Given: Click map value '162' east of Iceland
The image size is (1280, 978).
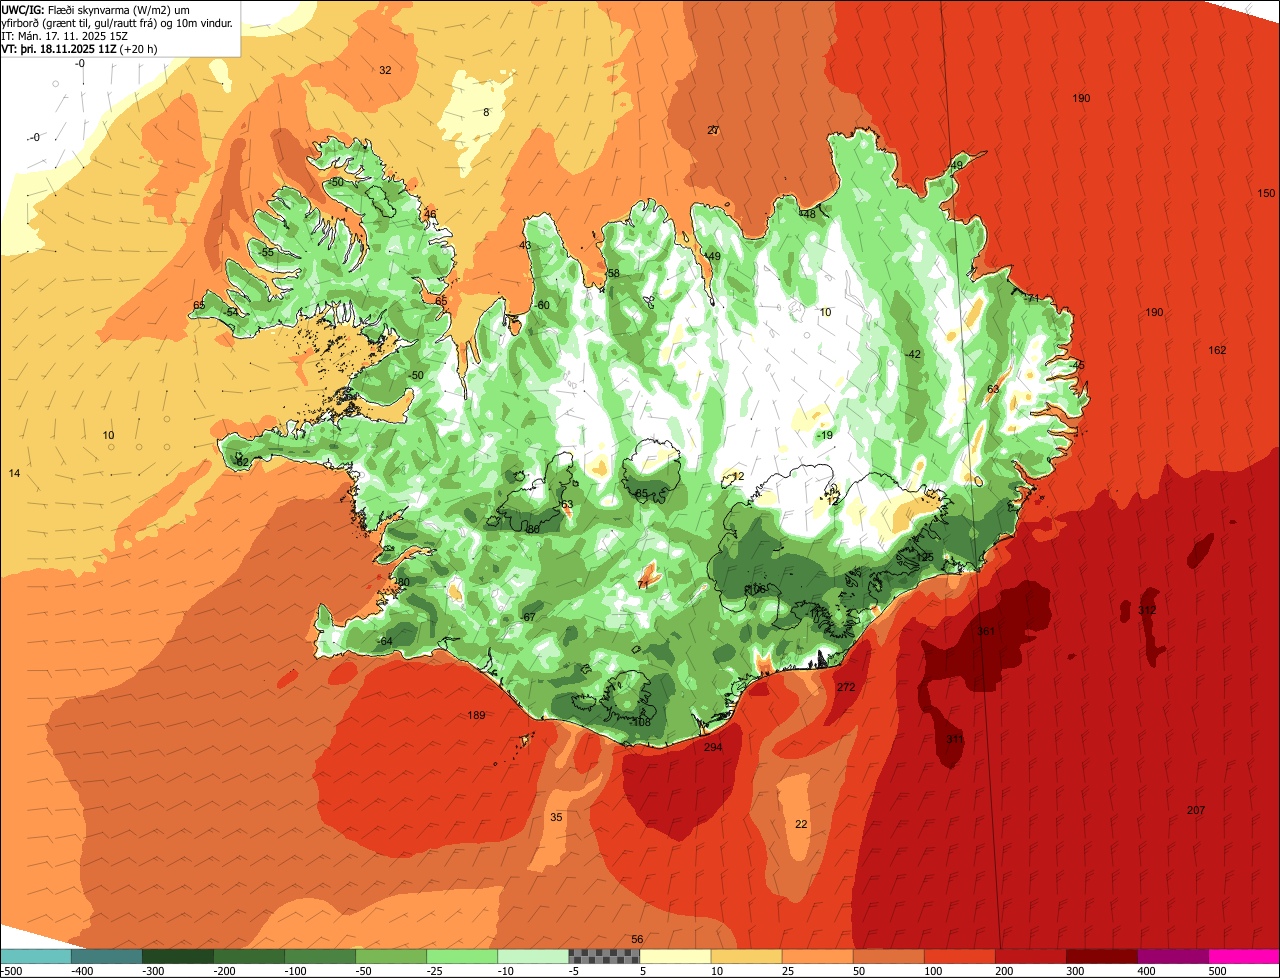Looking at the screenshot, I should (1217, 350).
